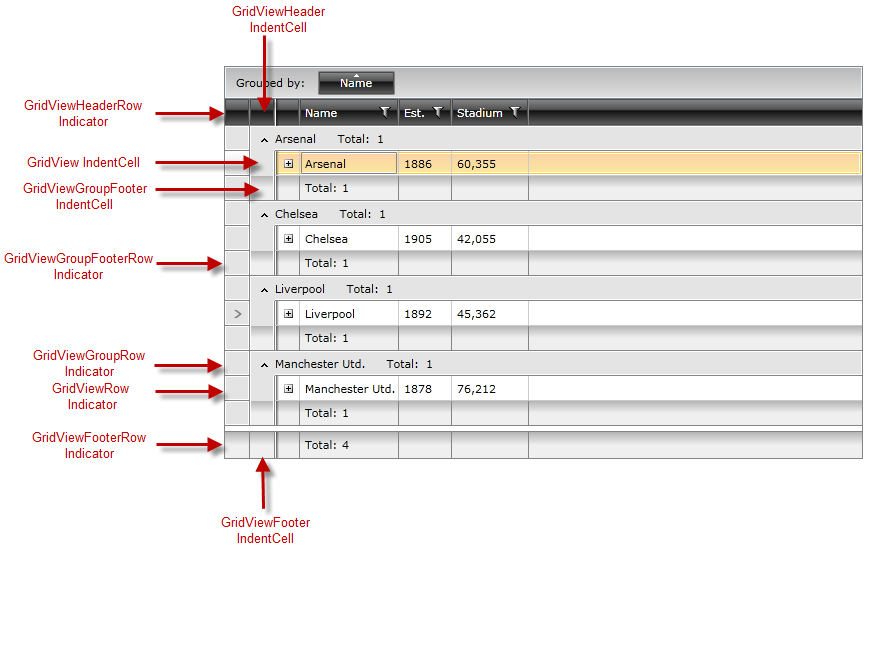Click the header indent cell above Arsenal group
The height and width of the screenshot is (658, 873).
pyautogui.click(x=263, y=112)
